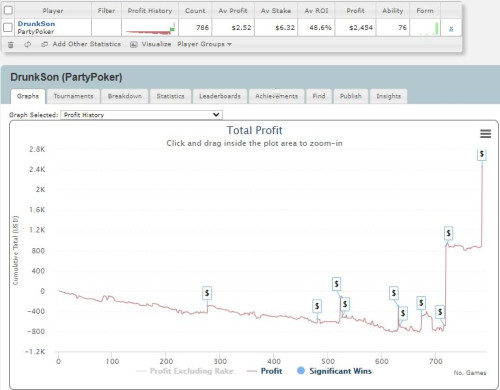Open the Graph Selected dropdown
Image resolution: width=500 pixels, height=390 pixels.
[x=142, y=115]
